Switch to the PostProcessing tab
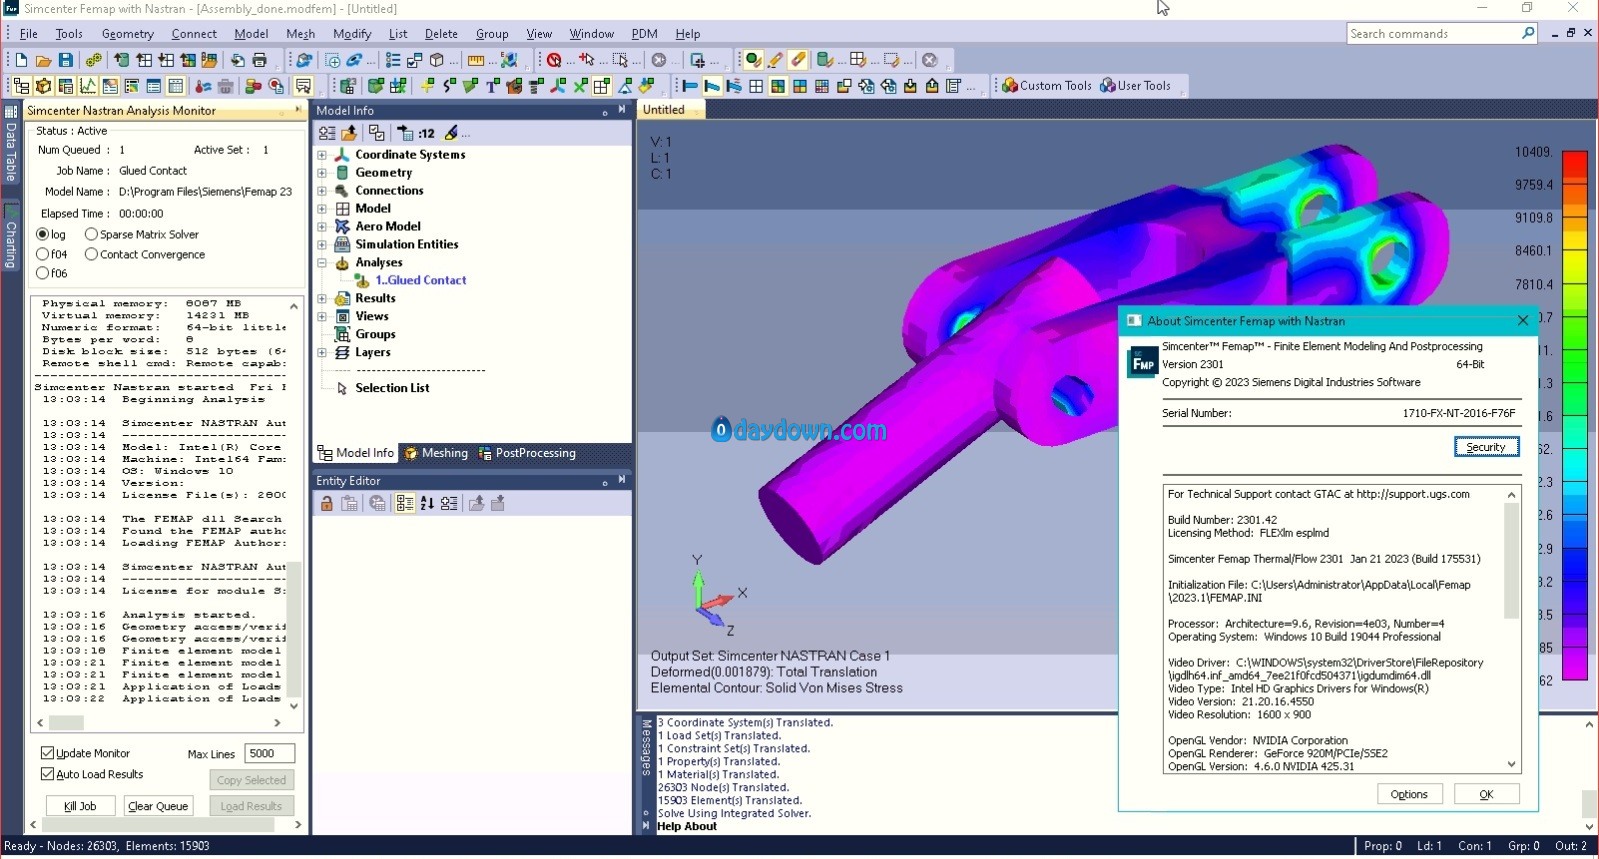This screenshot has width=1599, height=859. click(527, 453)
